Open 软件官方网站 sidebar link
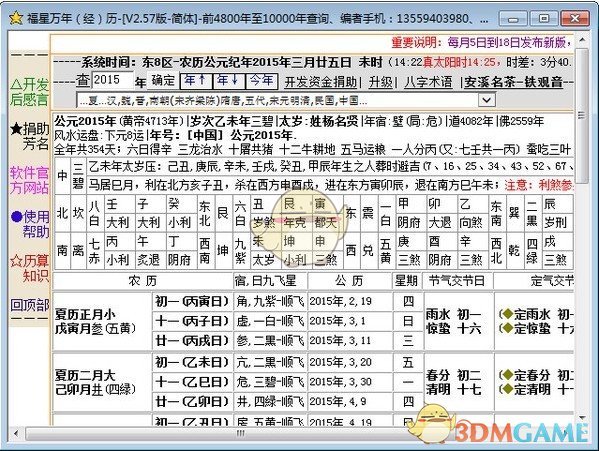Screen dimensions: 599x451 point(29,180)
